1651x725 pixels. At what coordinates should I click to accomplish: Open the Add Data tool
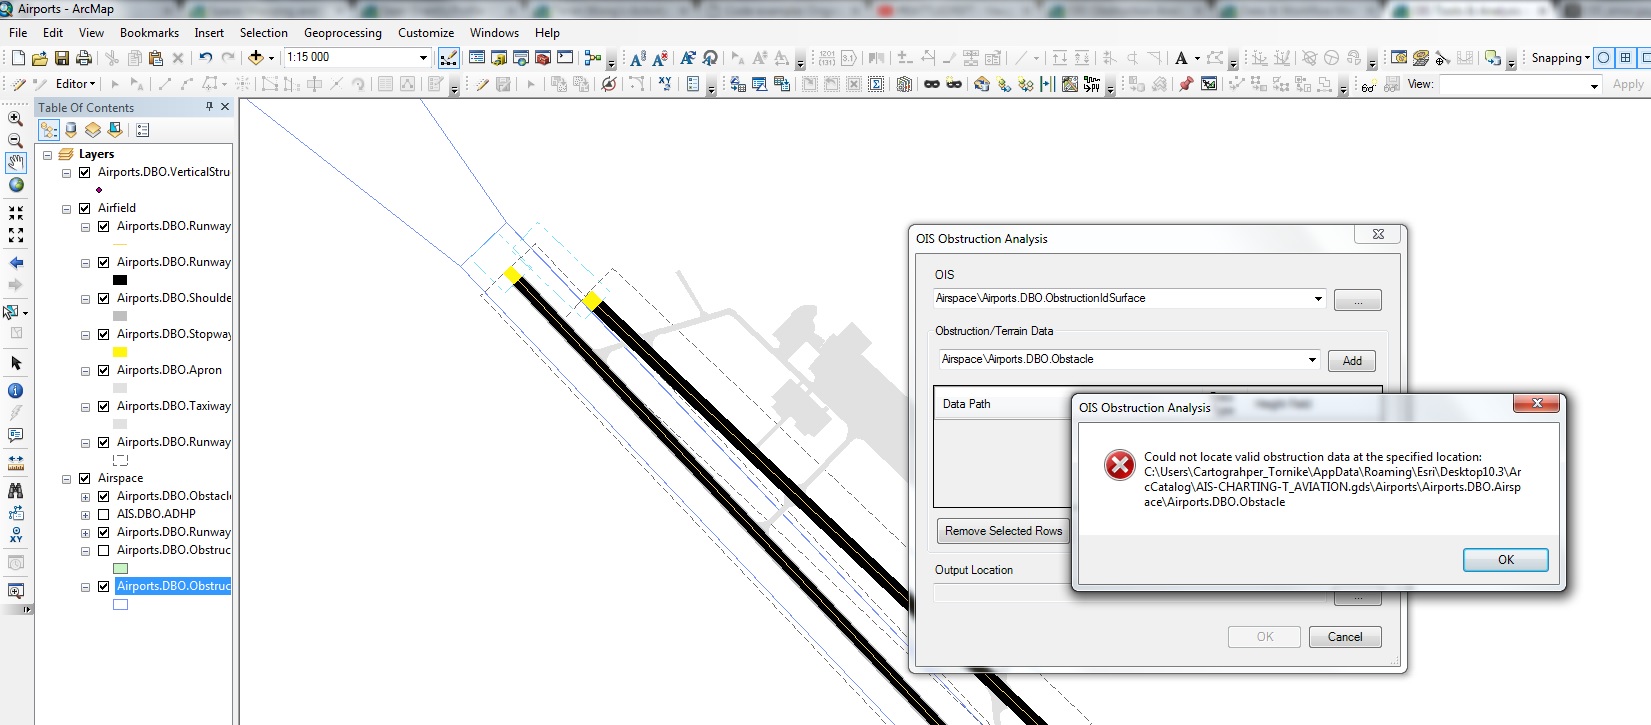[256, 58]
